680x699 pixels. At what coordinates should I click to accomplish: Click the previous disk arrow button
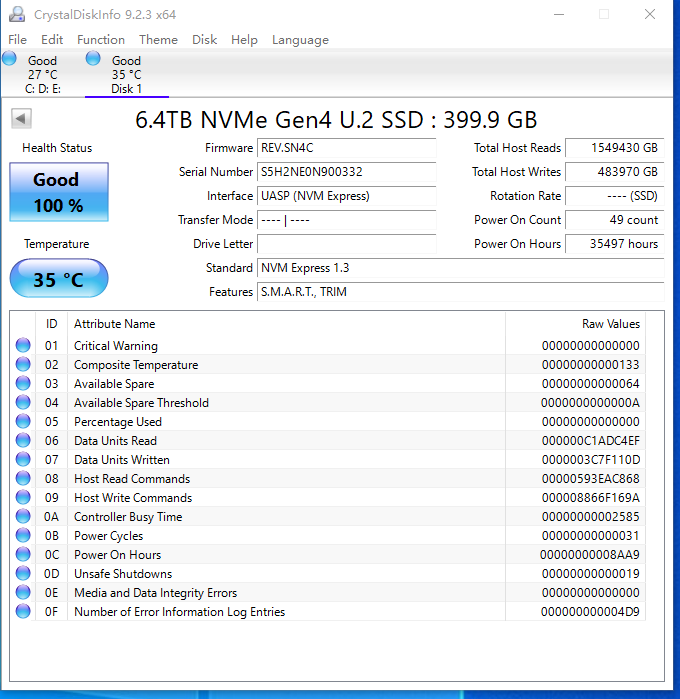(x=21, y=119)
